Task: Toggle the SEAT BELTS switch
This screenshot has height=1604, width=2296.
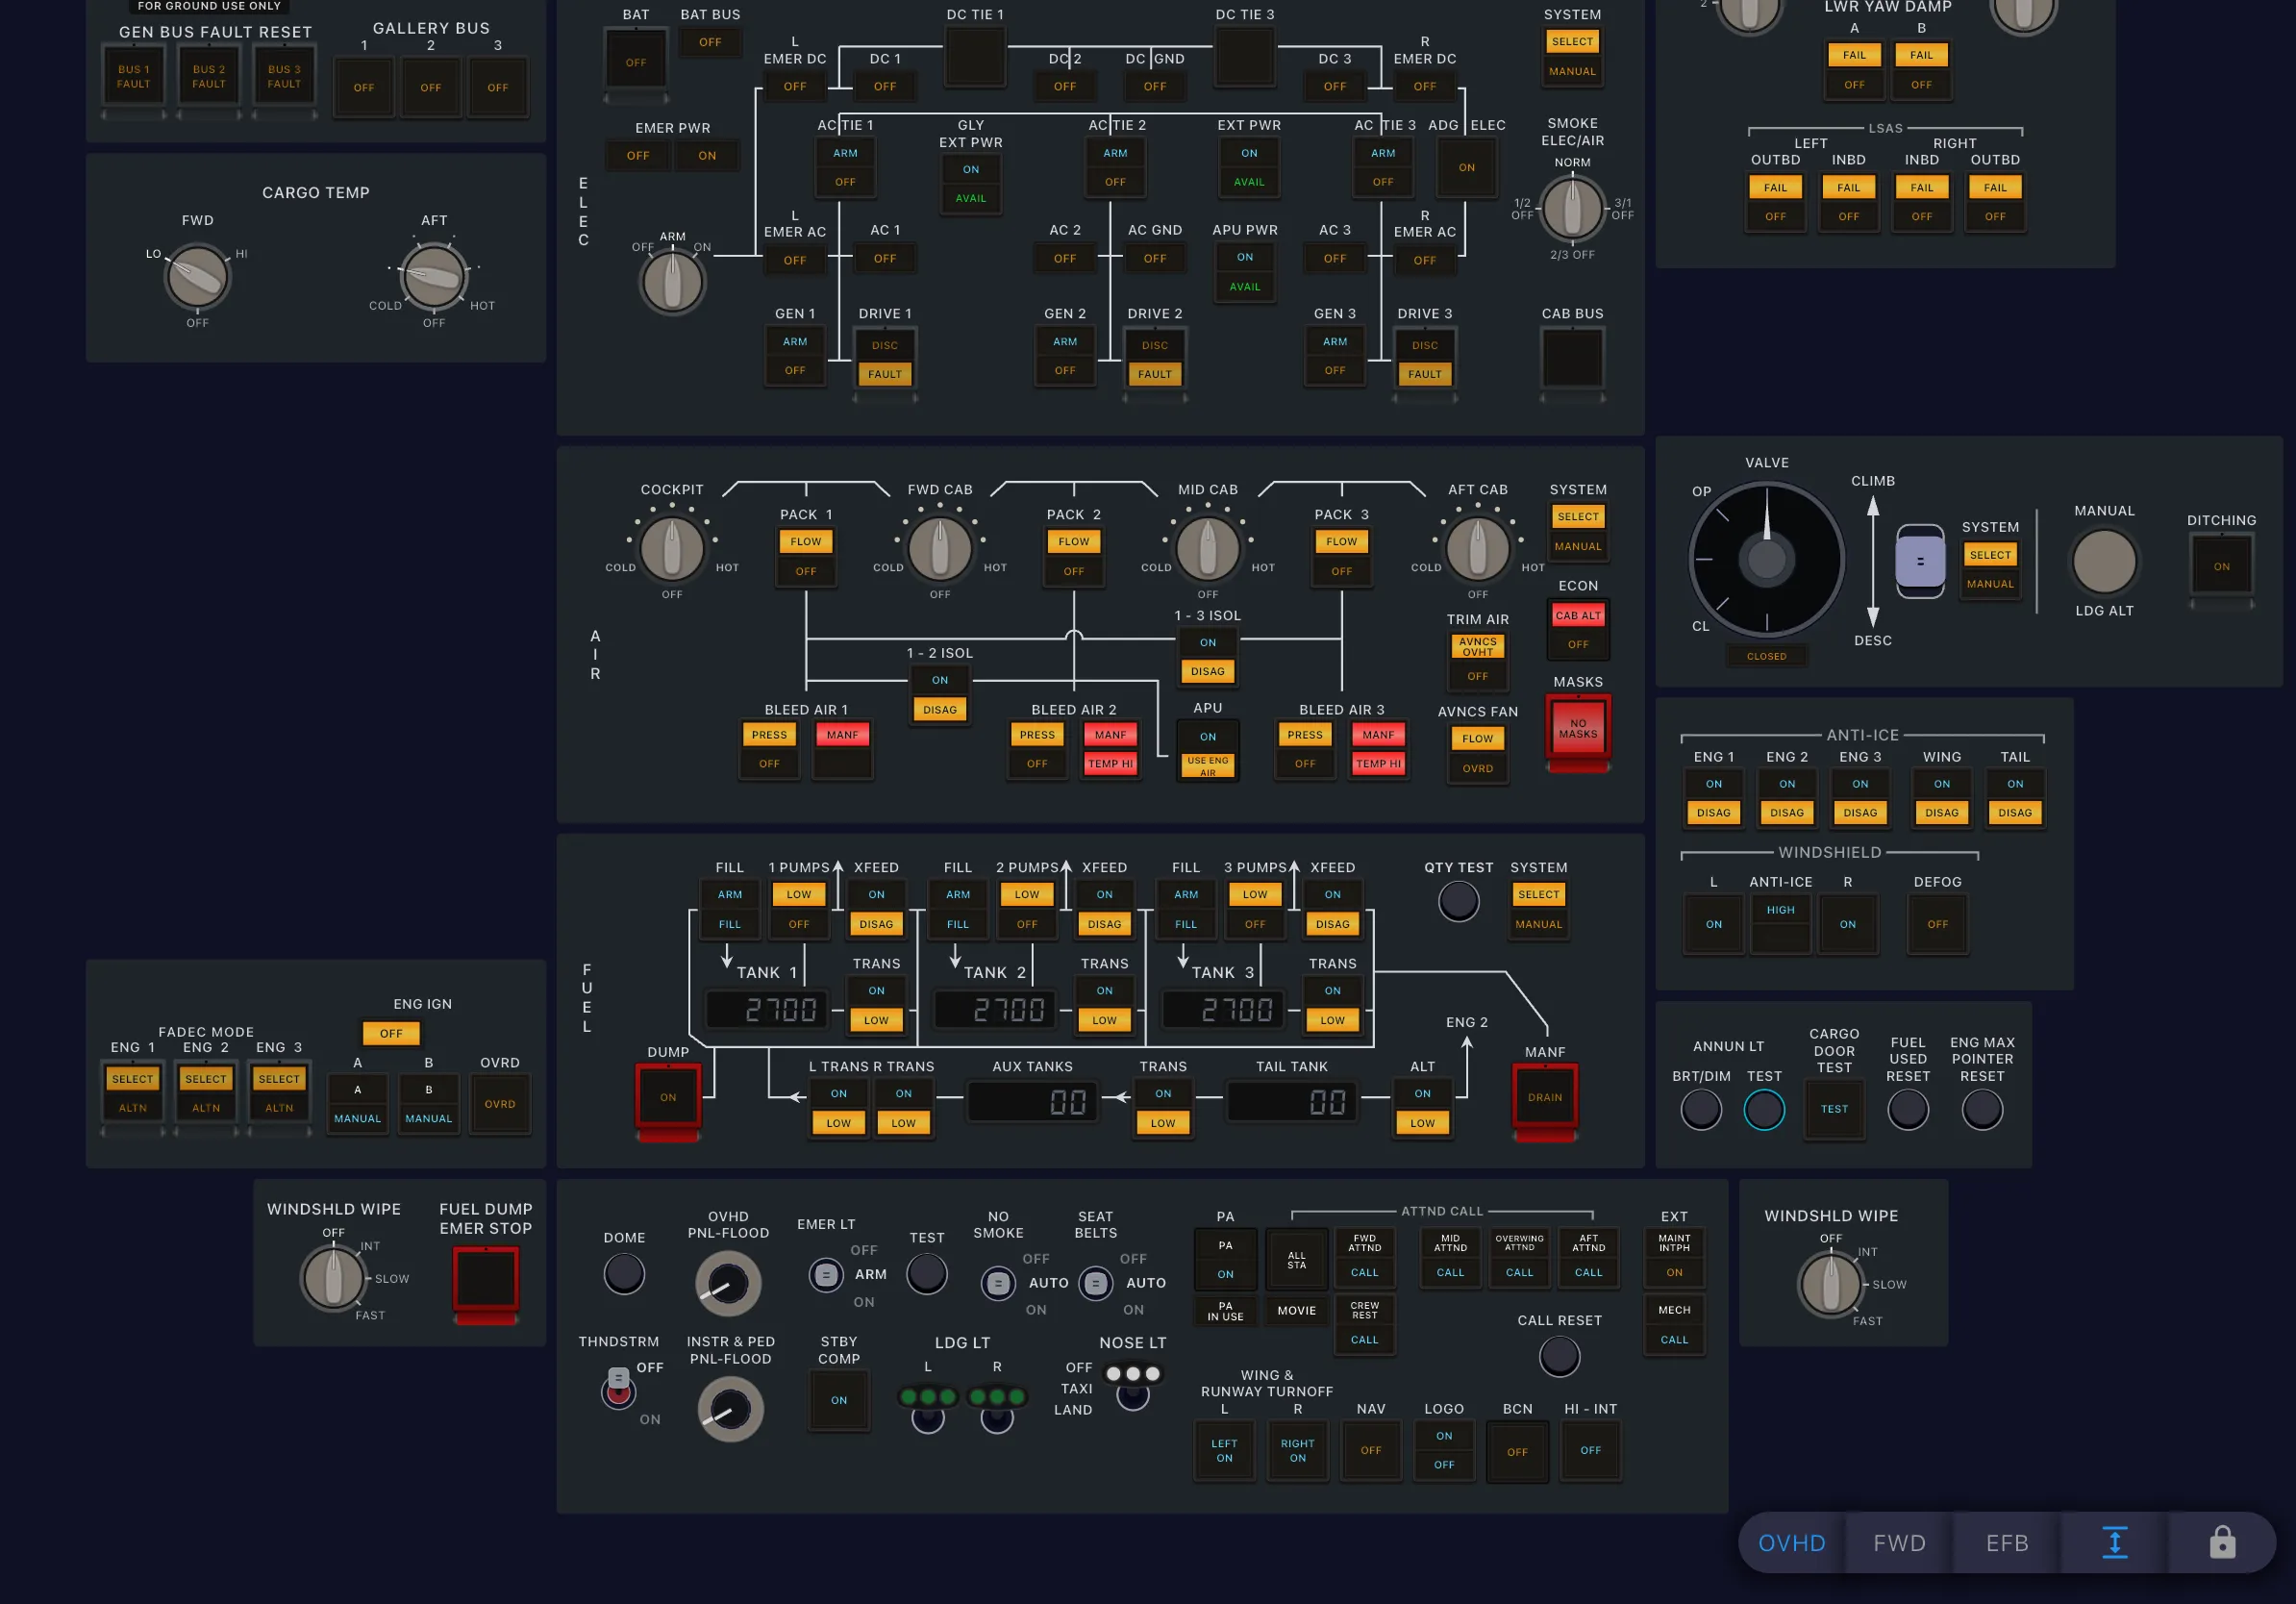Action: [1095, 1282]
